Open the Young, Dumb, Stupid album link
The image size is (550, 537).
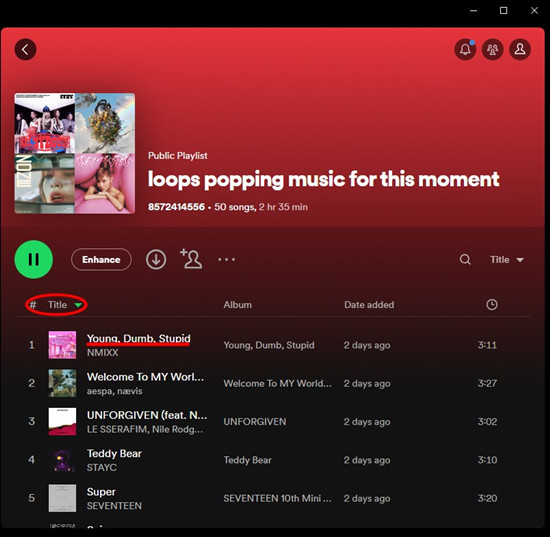point(269,345)
